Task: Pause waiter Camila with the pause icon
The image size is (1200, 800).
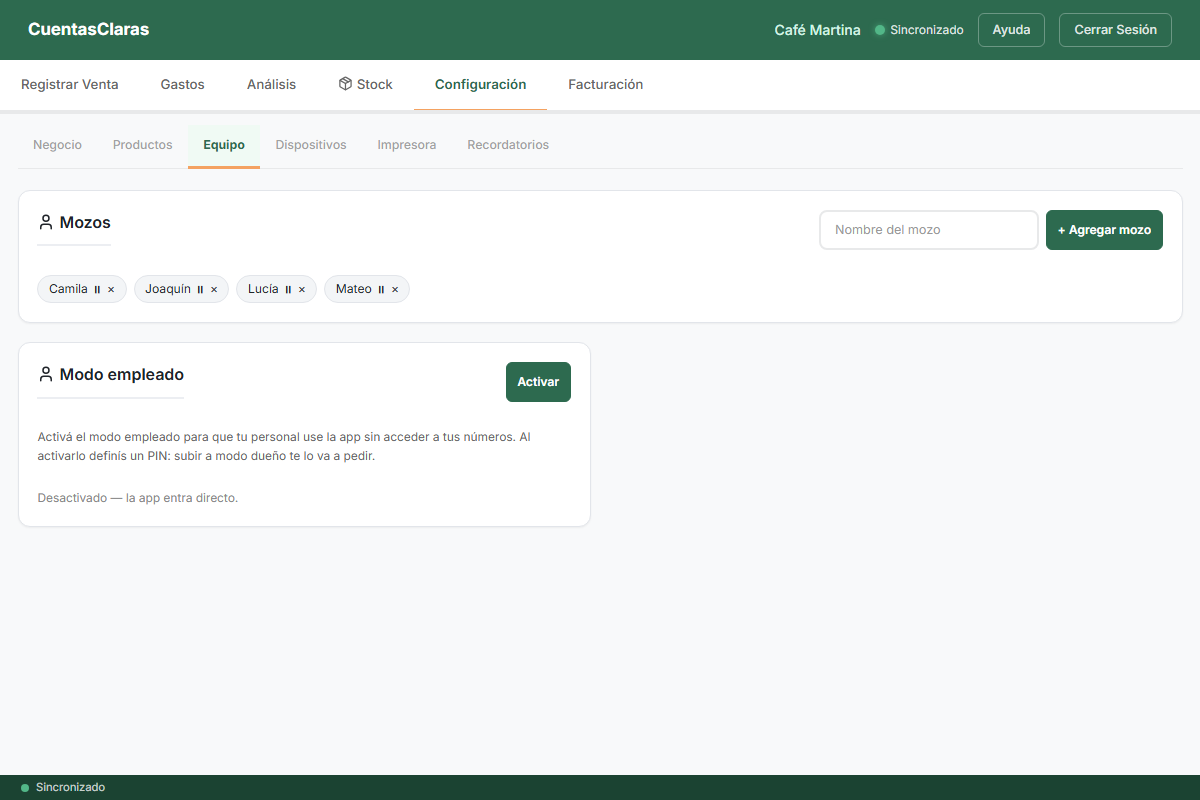Action: [x=97, y=289]
